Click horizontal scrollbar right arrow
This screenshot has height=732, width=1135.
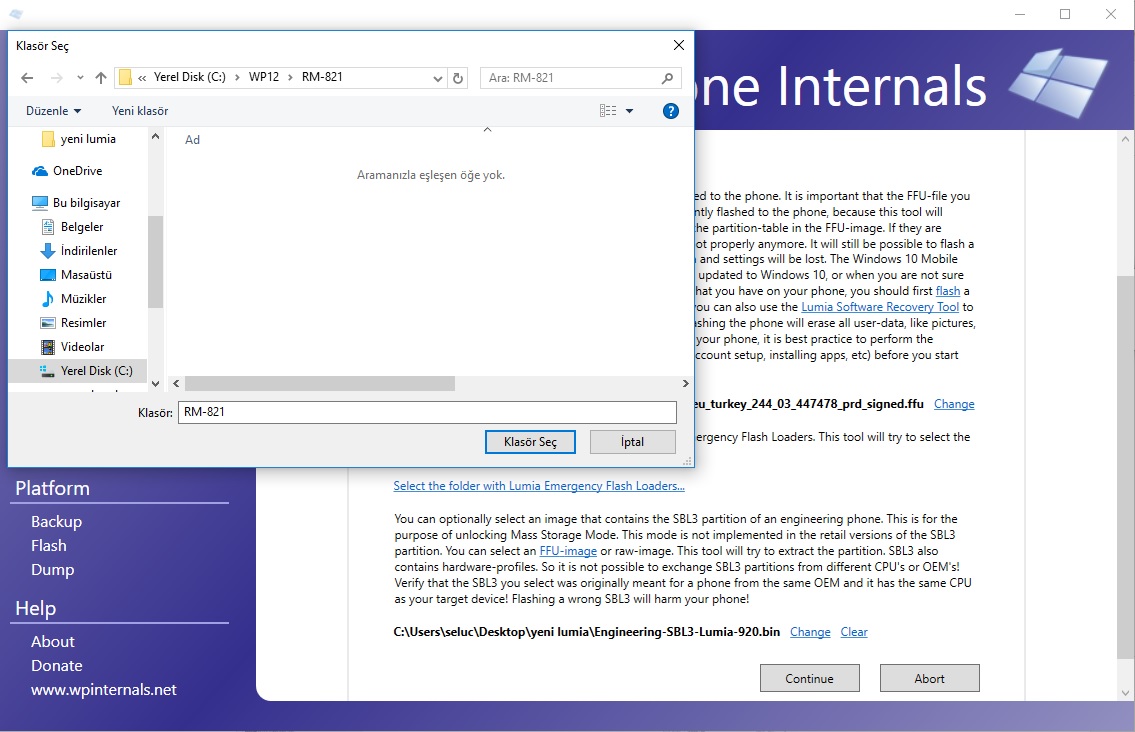[685, 384]
